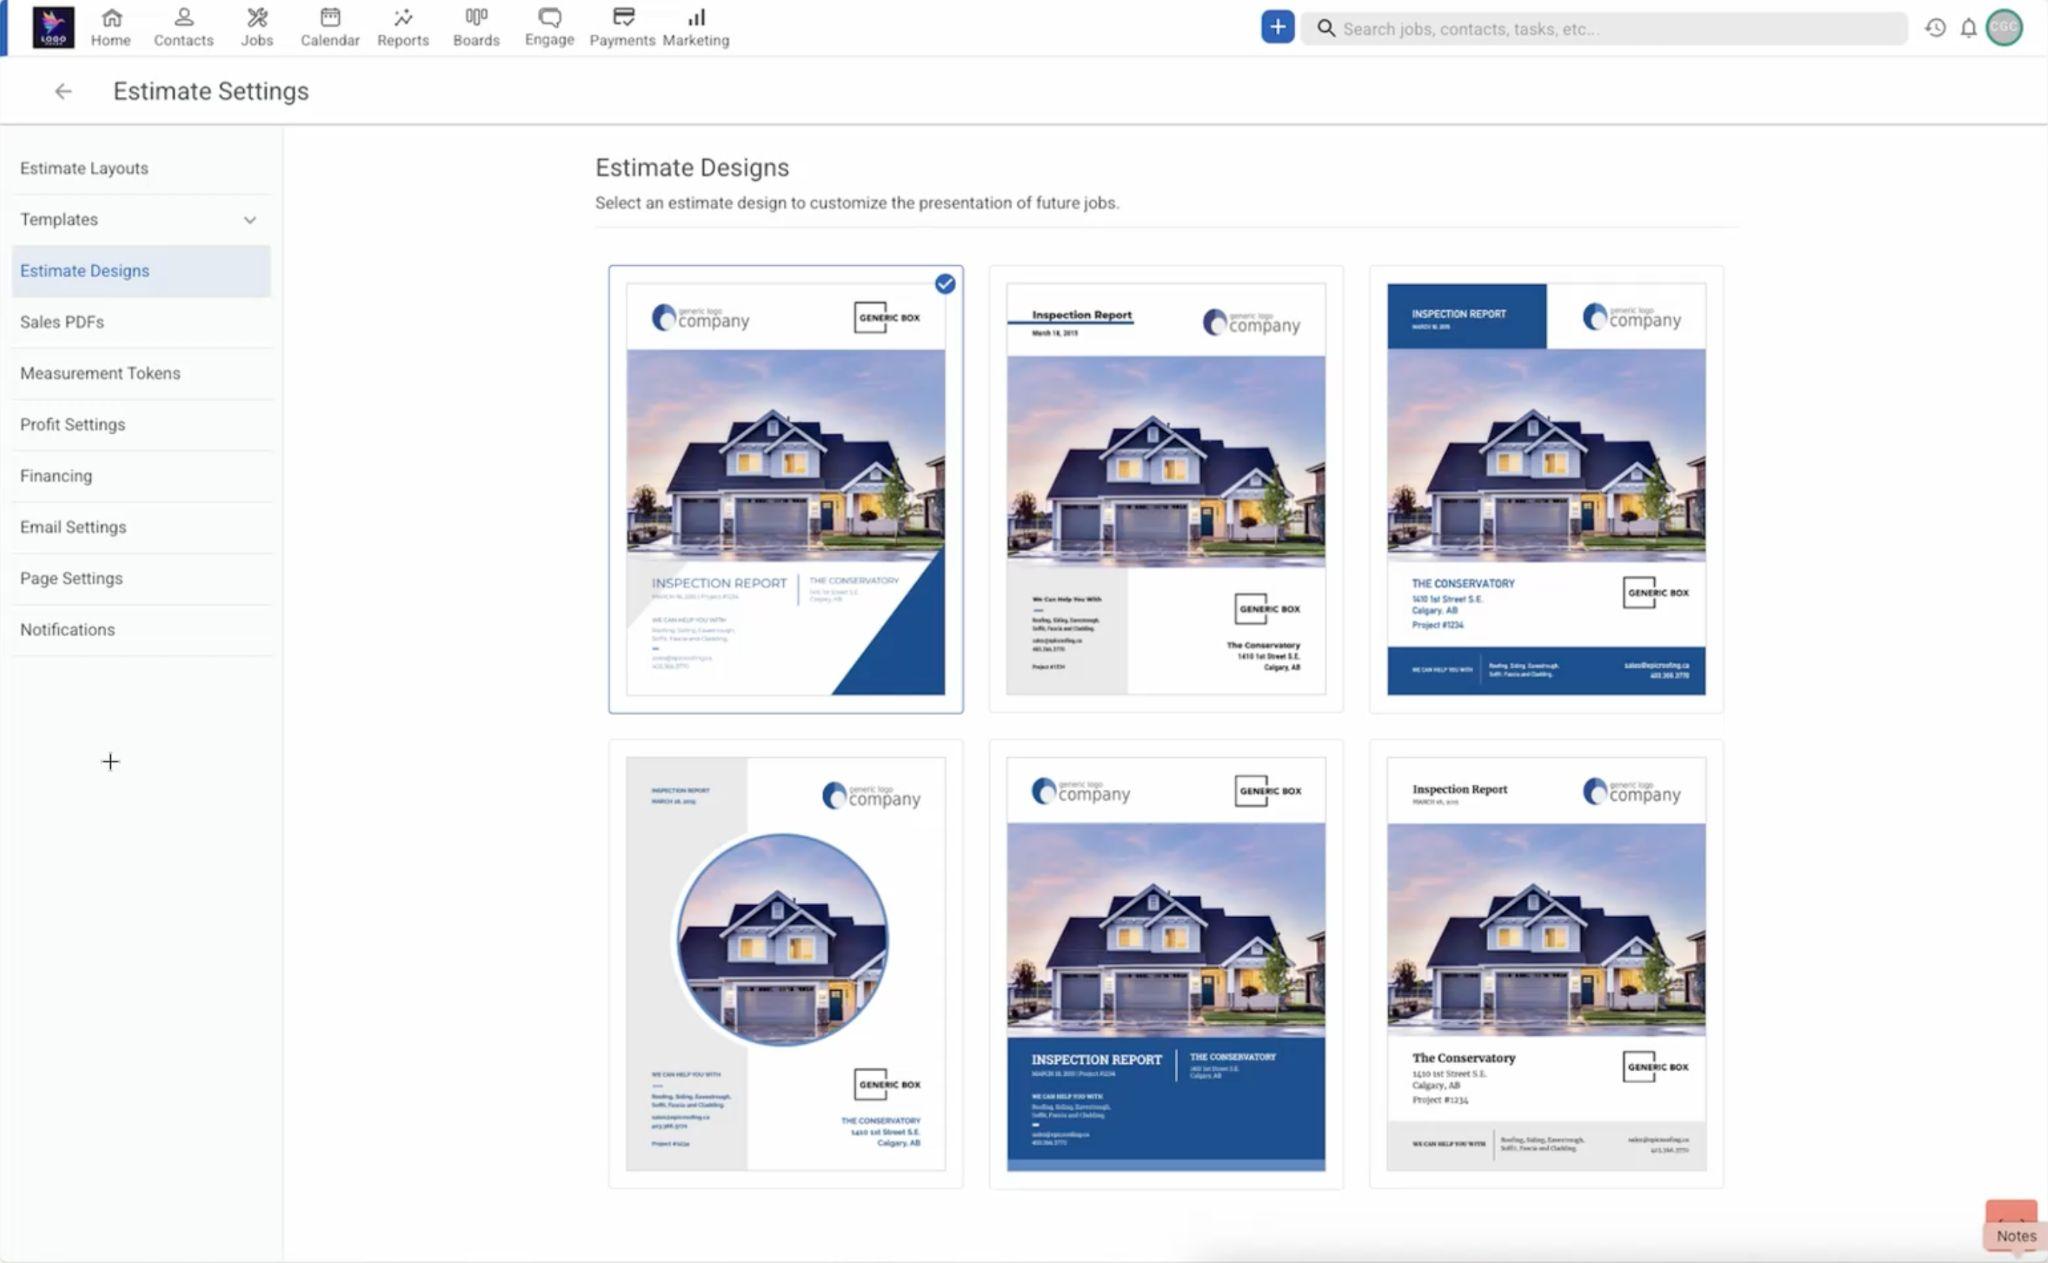
Task: Click the Engage chat icon
Action: (x=549, y=18)
